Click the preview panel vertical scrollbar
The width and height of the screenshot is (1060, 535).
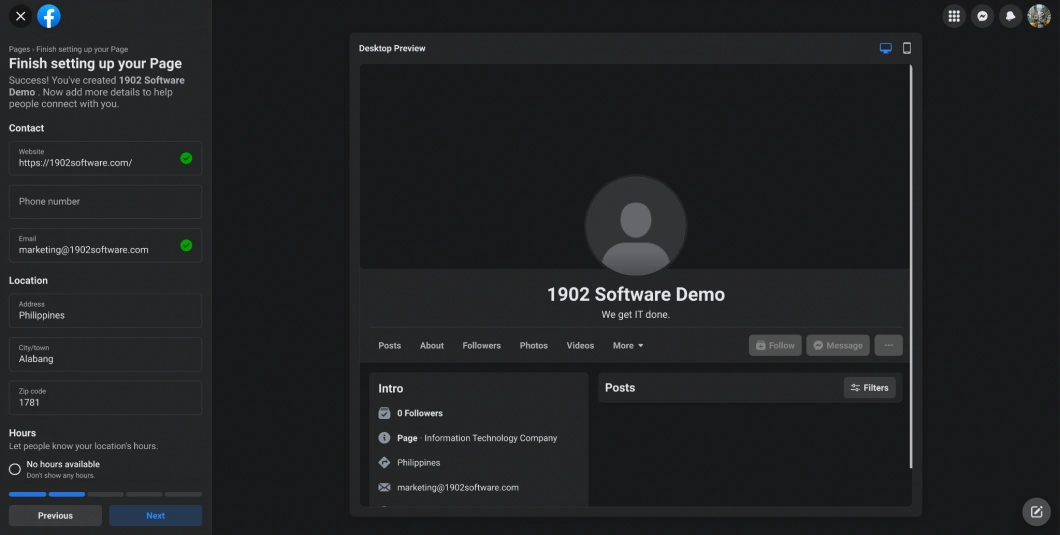pos(911,266)
